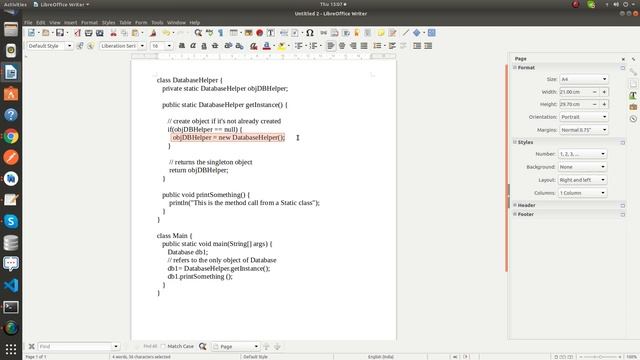Open the Orientation dropdown
Screen dimensions: 640x360
(x=584, y=117)
